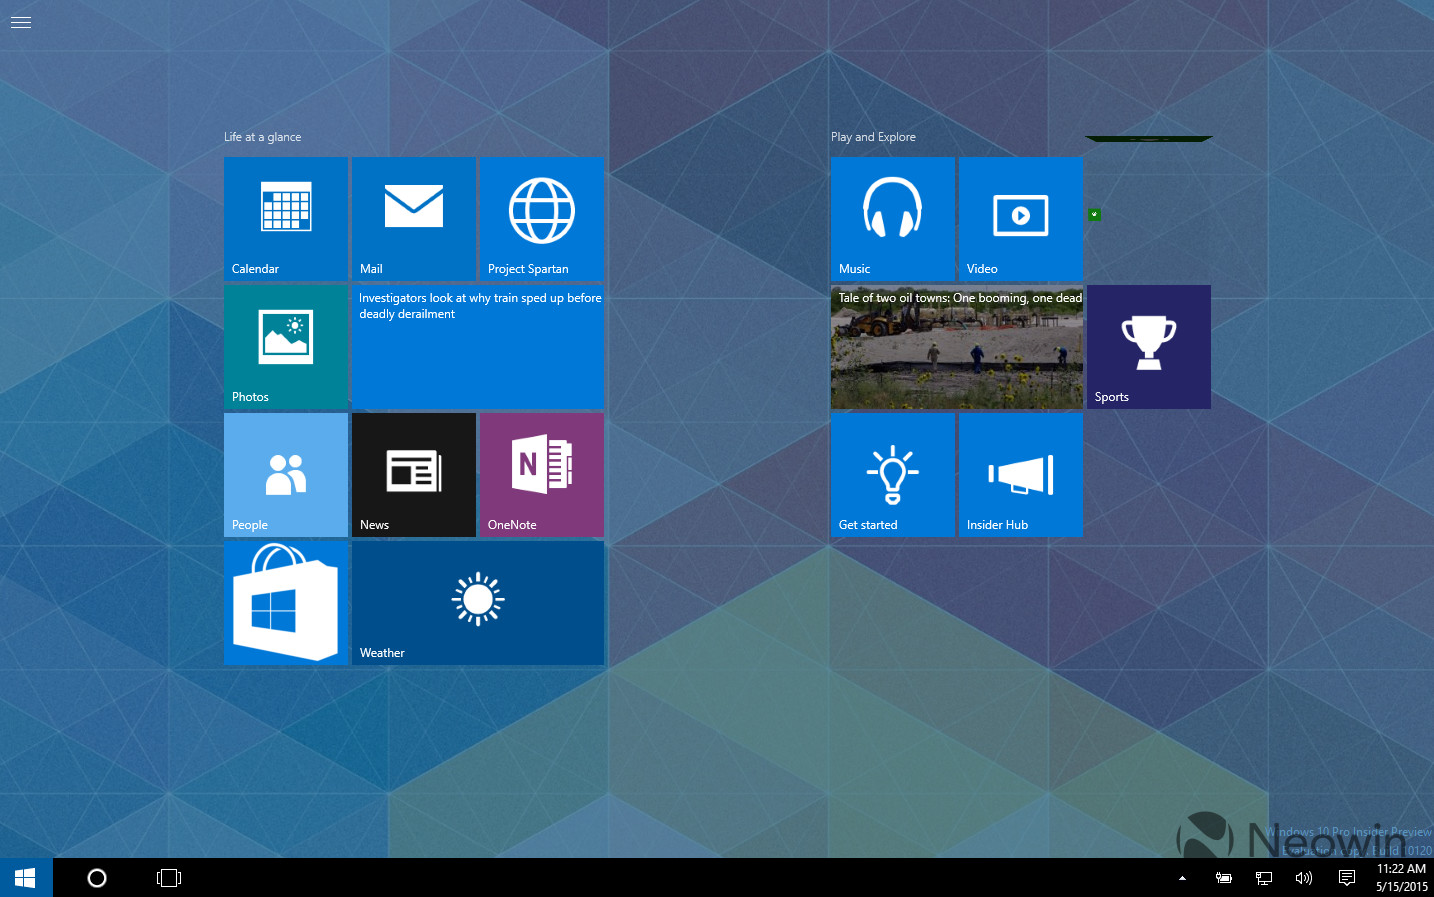Screen dimensions: 1434x897
Task: Open the oil towns story tile
Action: pyautogui.click(x=957, y=347)
